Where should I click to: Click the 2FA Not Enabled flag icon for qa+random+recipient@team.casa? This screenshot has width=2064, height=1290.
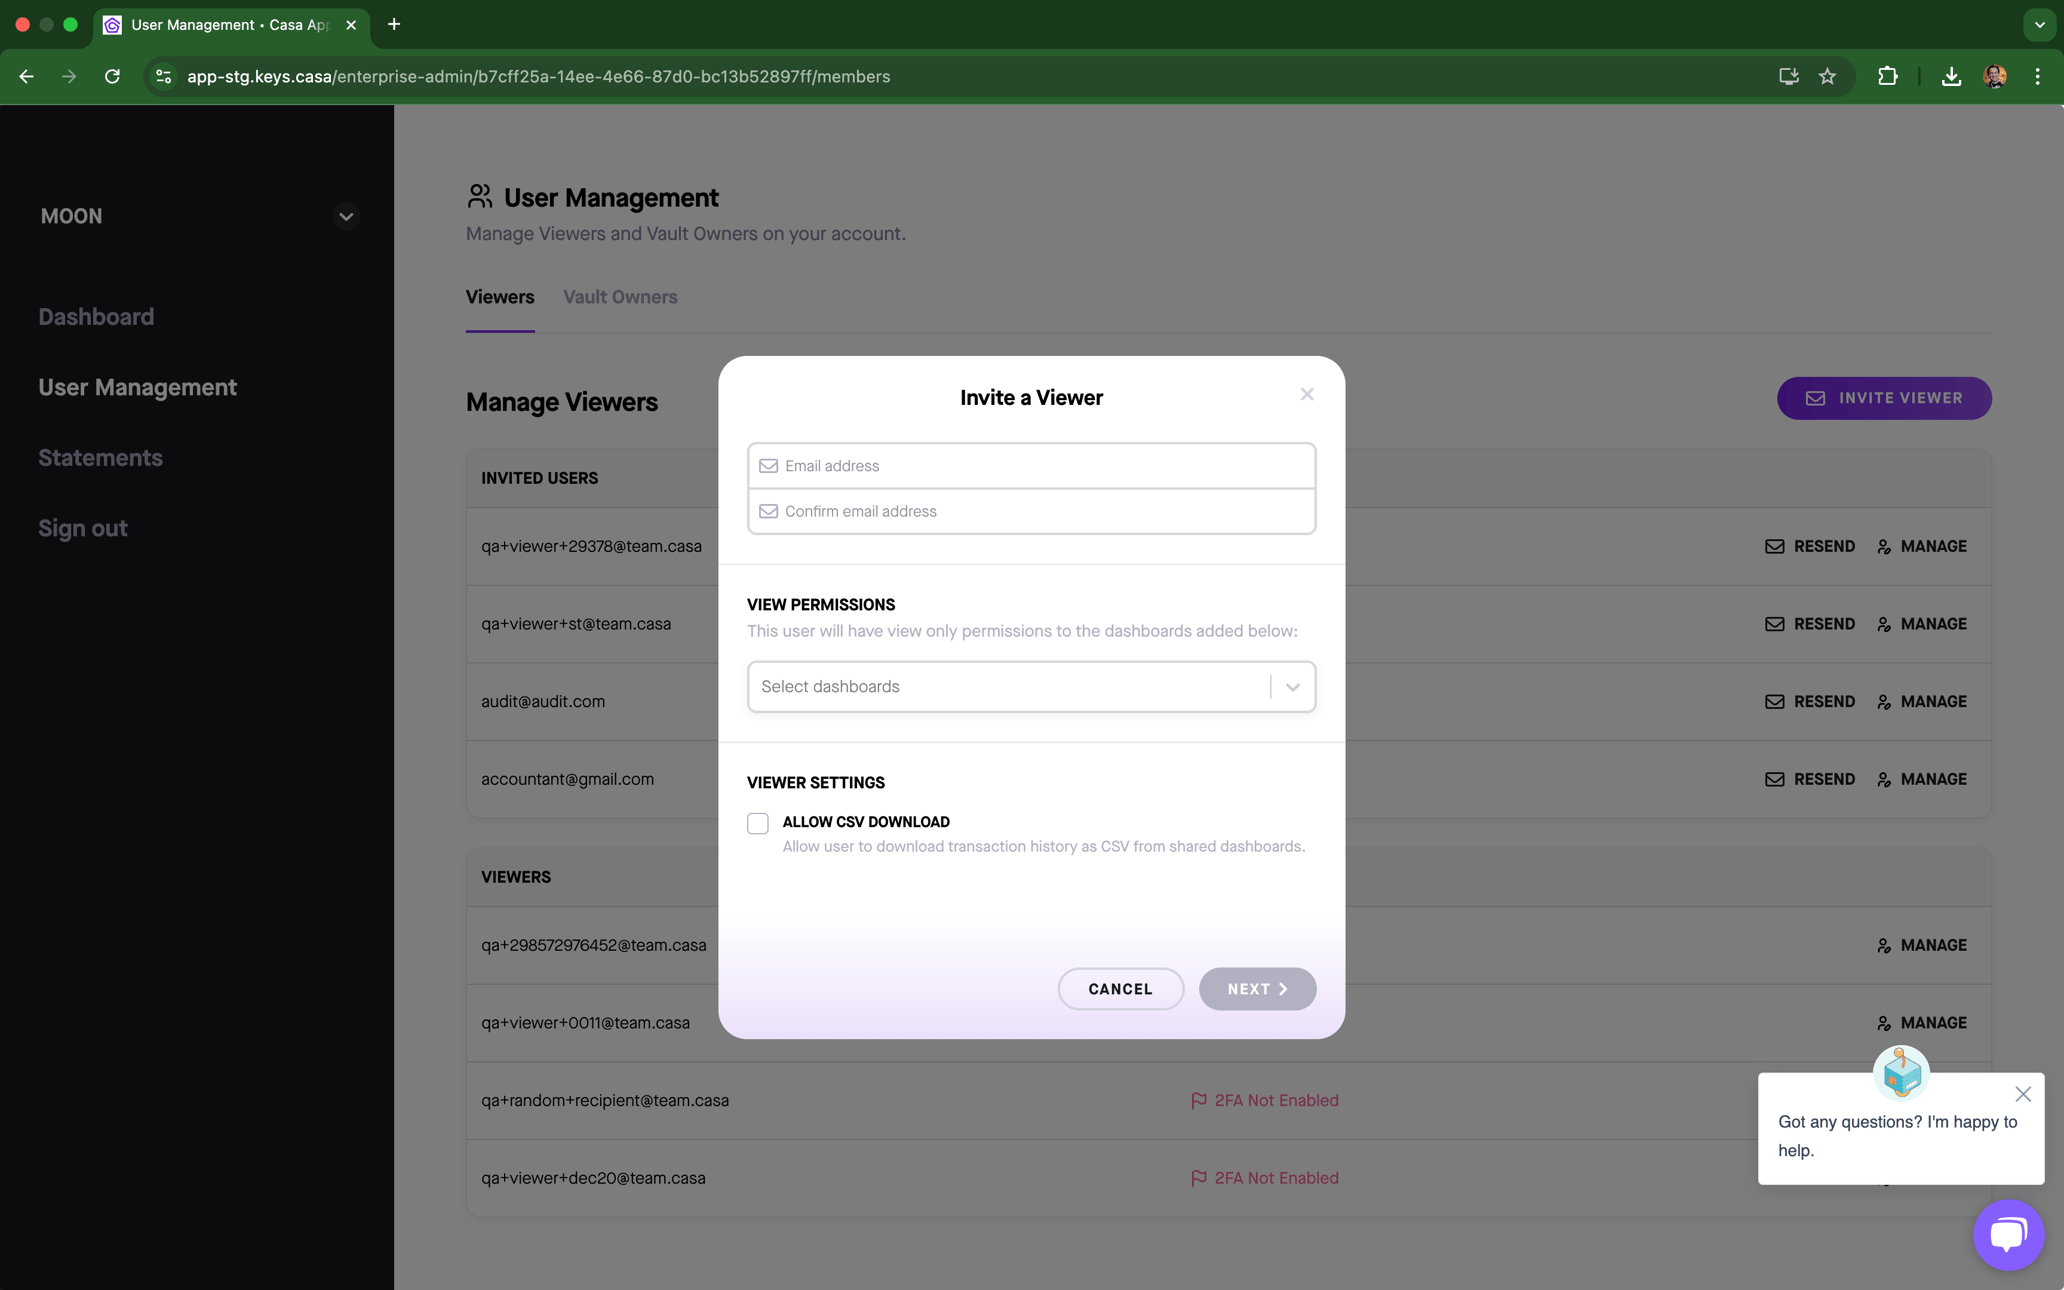pos(1199,1100)
